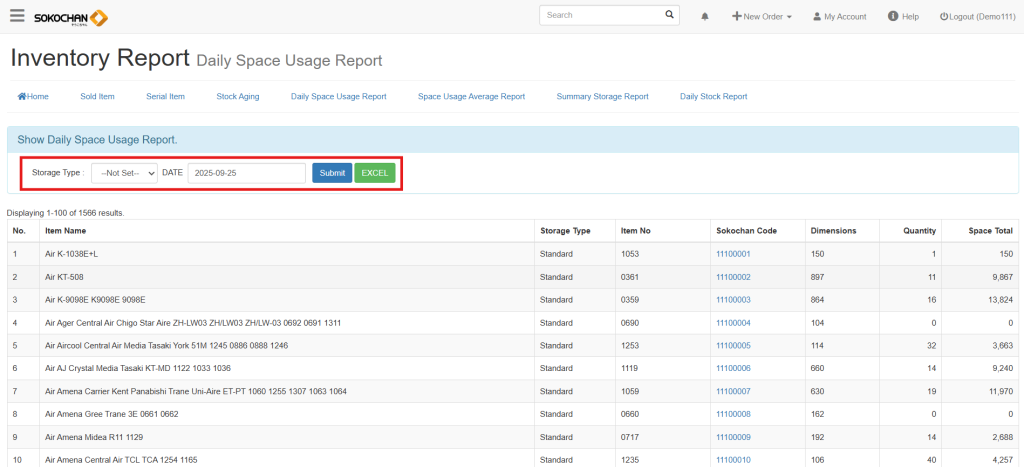Switch to the Stock Aging report
1024x467 pixels.
(237, 97)
